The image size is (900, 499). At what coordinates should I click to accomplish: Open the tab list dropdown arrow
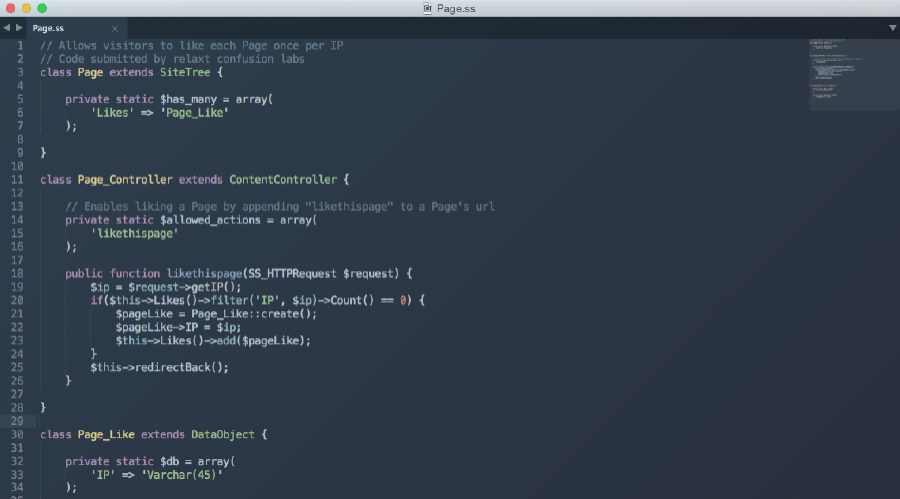click(893, 28)
